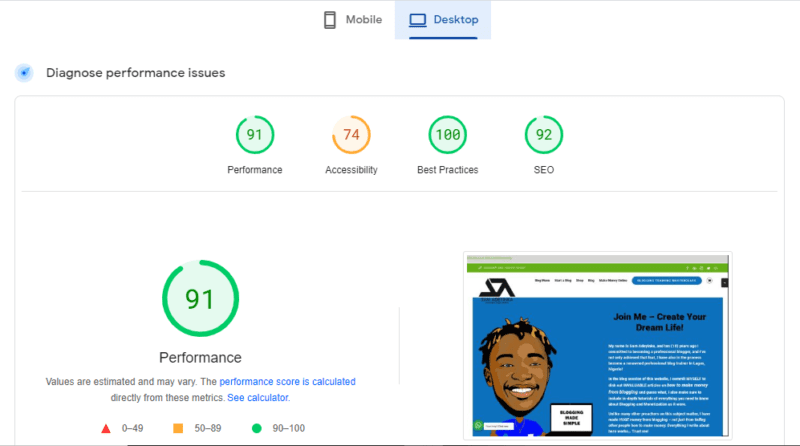Click the website screenshot thumbnail
The image size is (800, 446).
(597, 345)
